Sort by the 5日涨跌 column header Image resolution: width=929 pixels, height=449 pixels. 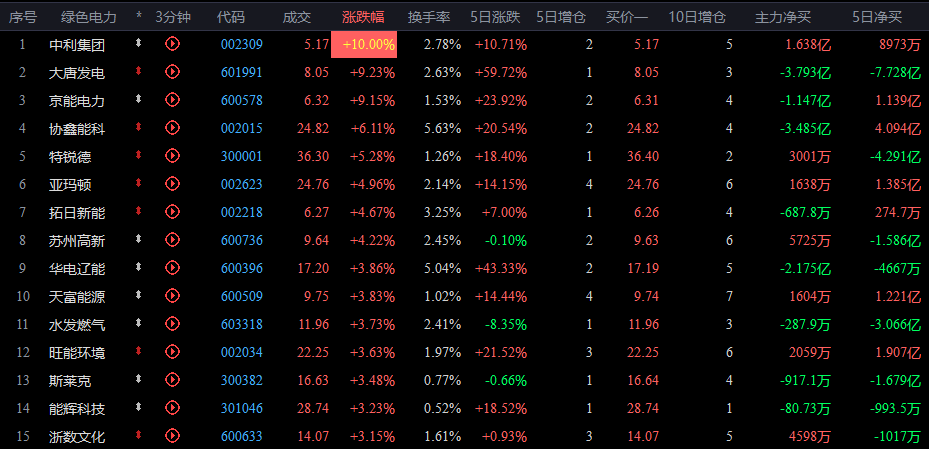(x=496, y=17)
